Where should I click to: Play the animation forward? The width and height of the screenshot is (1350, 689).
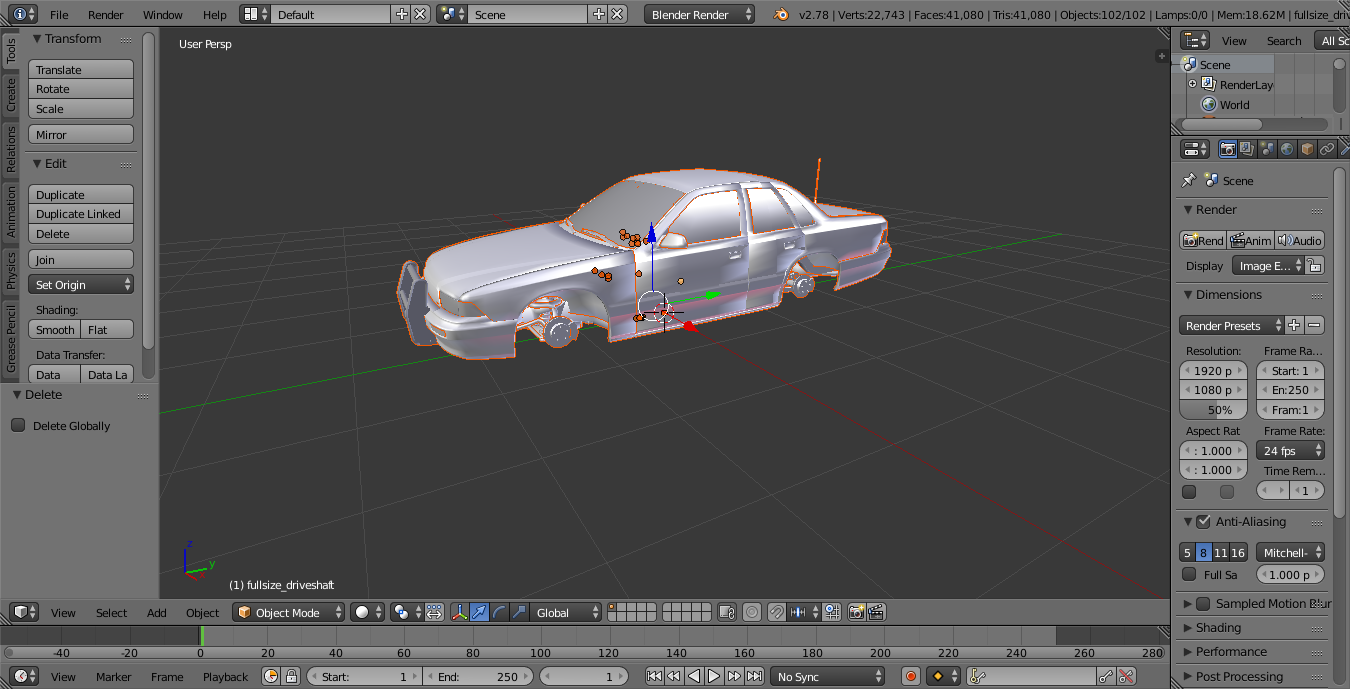(714, 676)
